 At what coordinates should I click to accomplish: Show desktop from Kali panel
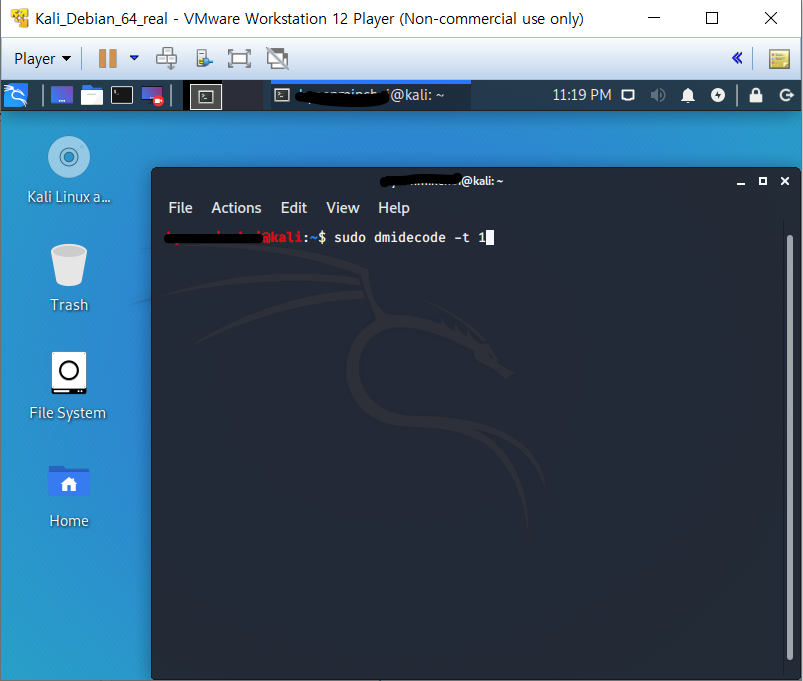(x=61, y=95)
